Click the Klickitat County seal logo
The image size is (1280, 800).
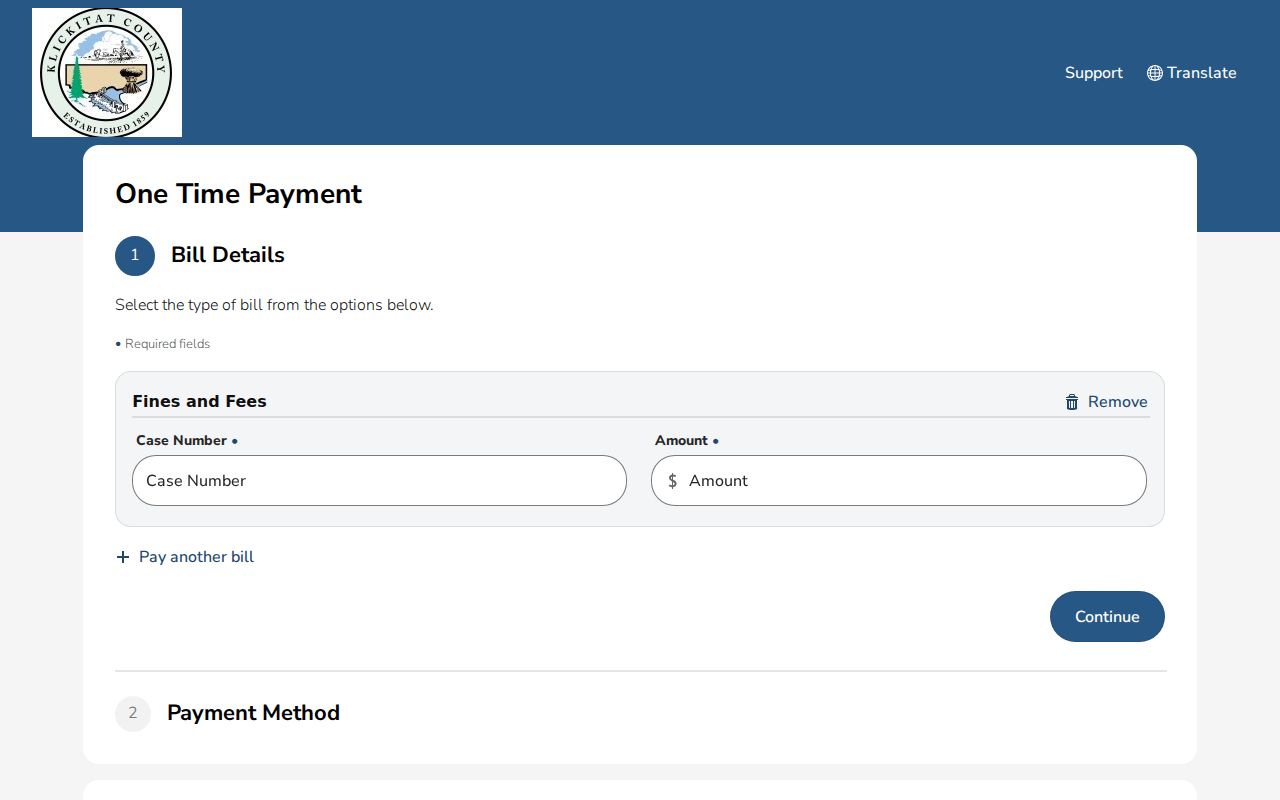pyautogui.click(x=107, y=73)
